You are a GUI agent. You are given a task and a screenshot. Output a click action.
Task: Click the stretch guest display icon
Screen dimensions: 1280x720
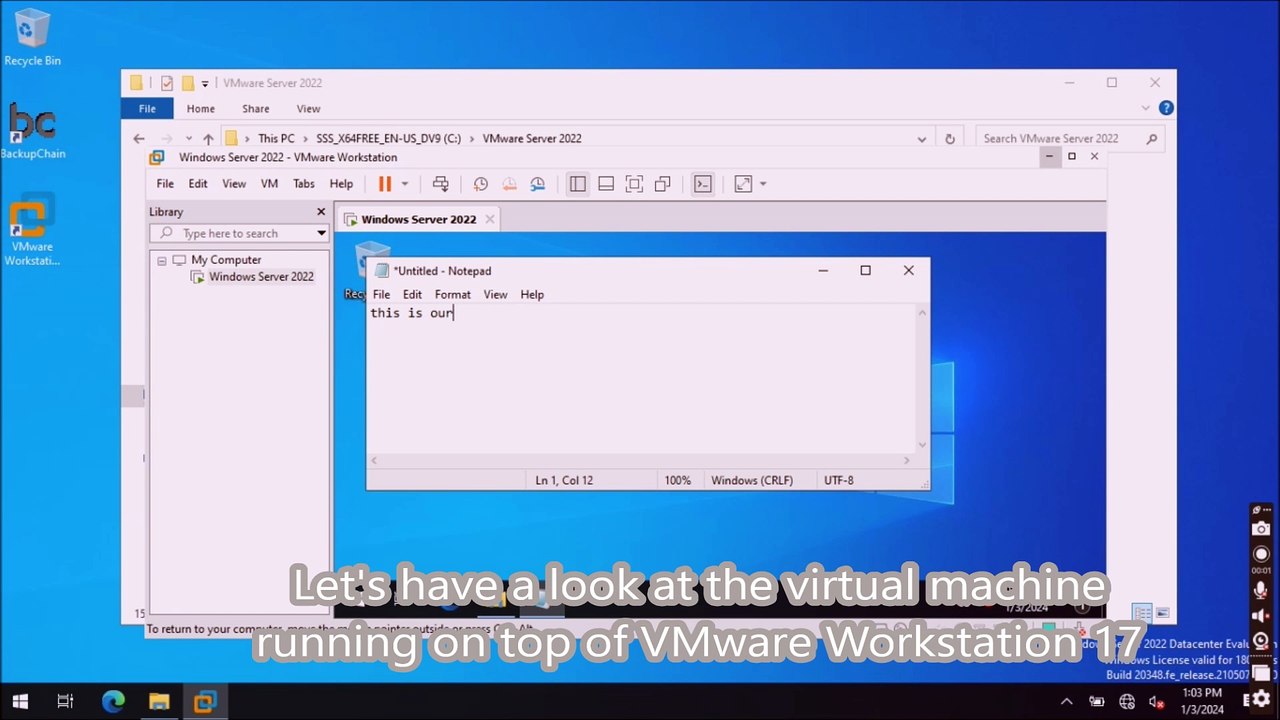click(x=742, y=184)
